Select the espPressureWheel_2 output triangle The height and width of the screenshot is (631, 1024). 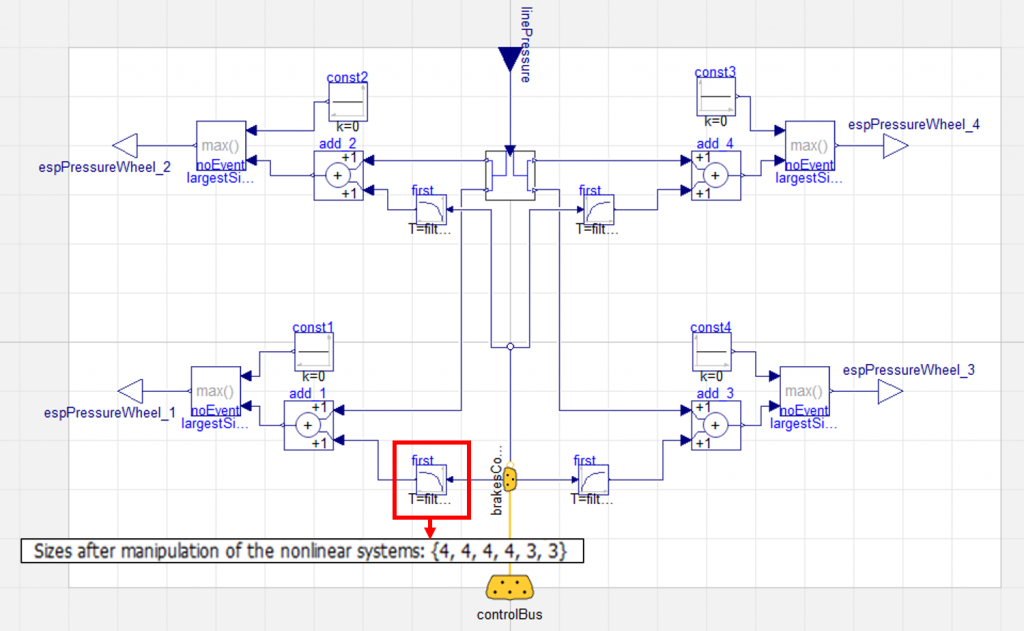[x=125, y=146]
